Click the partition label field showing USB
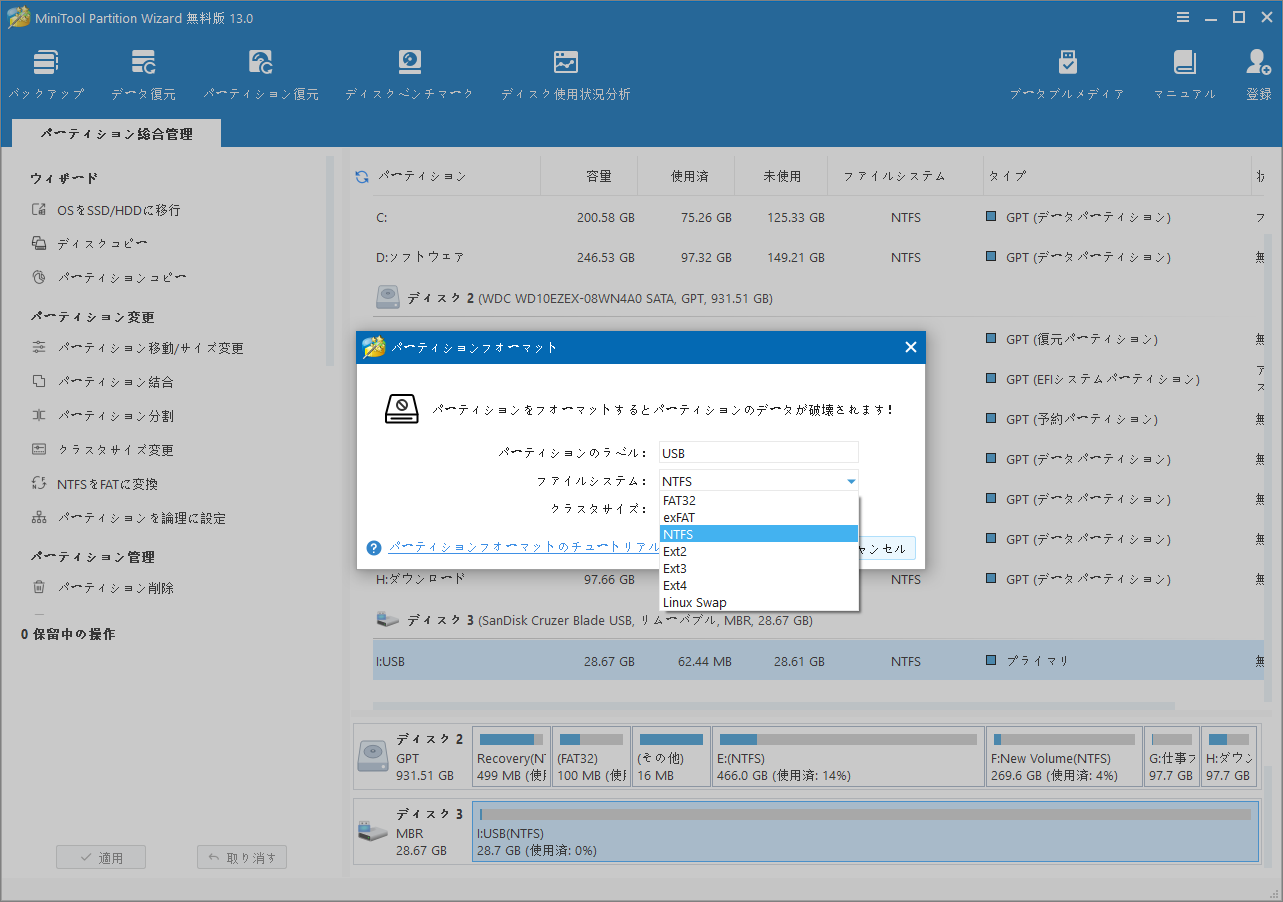Viewport: 1283px width, 902px height. (x=758, y=452)
